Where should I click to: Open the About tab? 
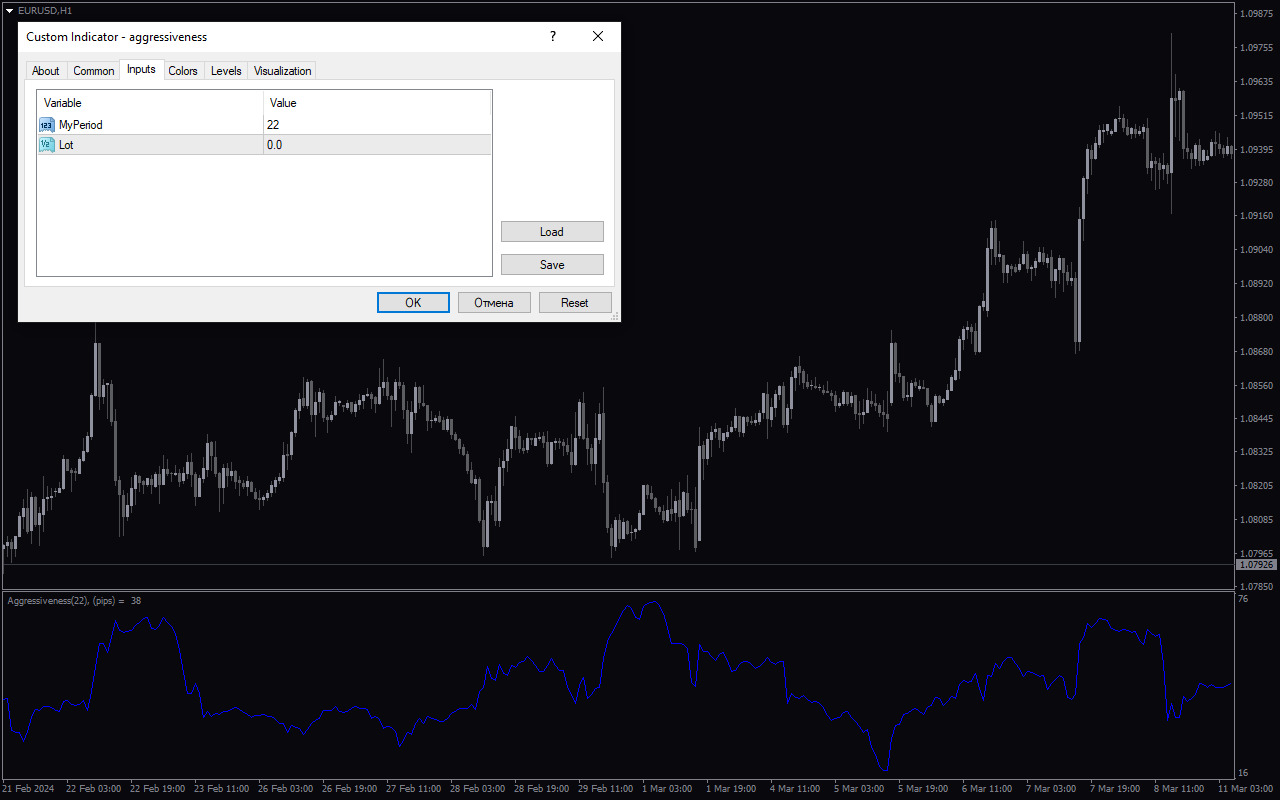point(46,71)
